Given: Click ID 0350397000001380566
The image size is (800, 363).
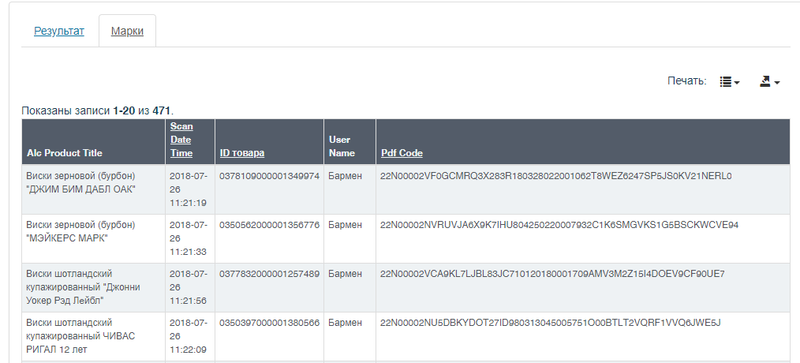Looking at the screenshot, I should tap(269, 323).
